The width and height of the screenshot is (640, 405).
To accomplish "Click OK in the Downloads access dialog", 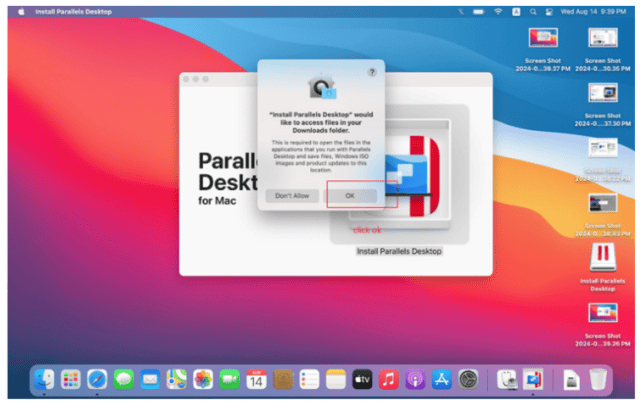I will click(351, 196).
